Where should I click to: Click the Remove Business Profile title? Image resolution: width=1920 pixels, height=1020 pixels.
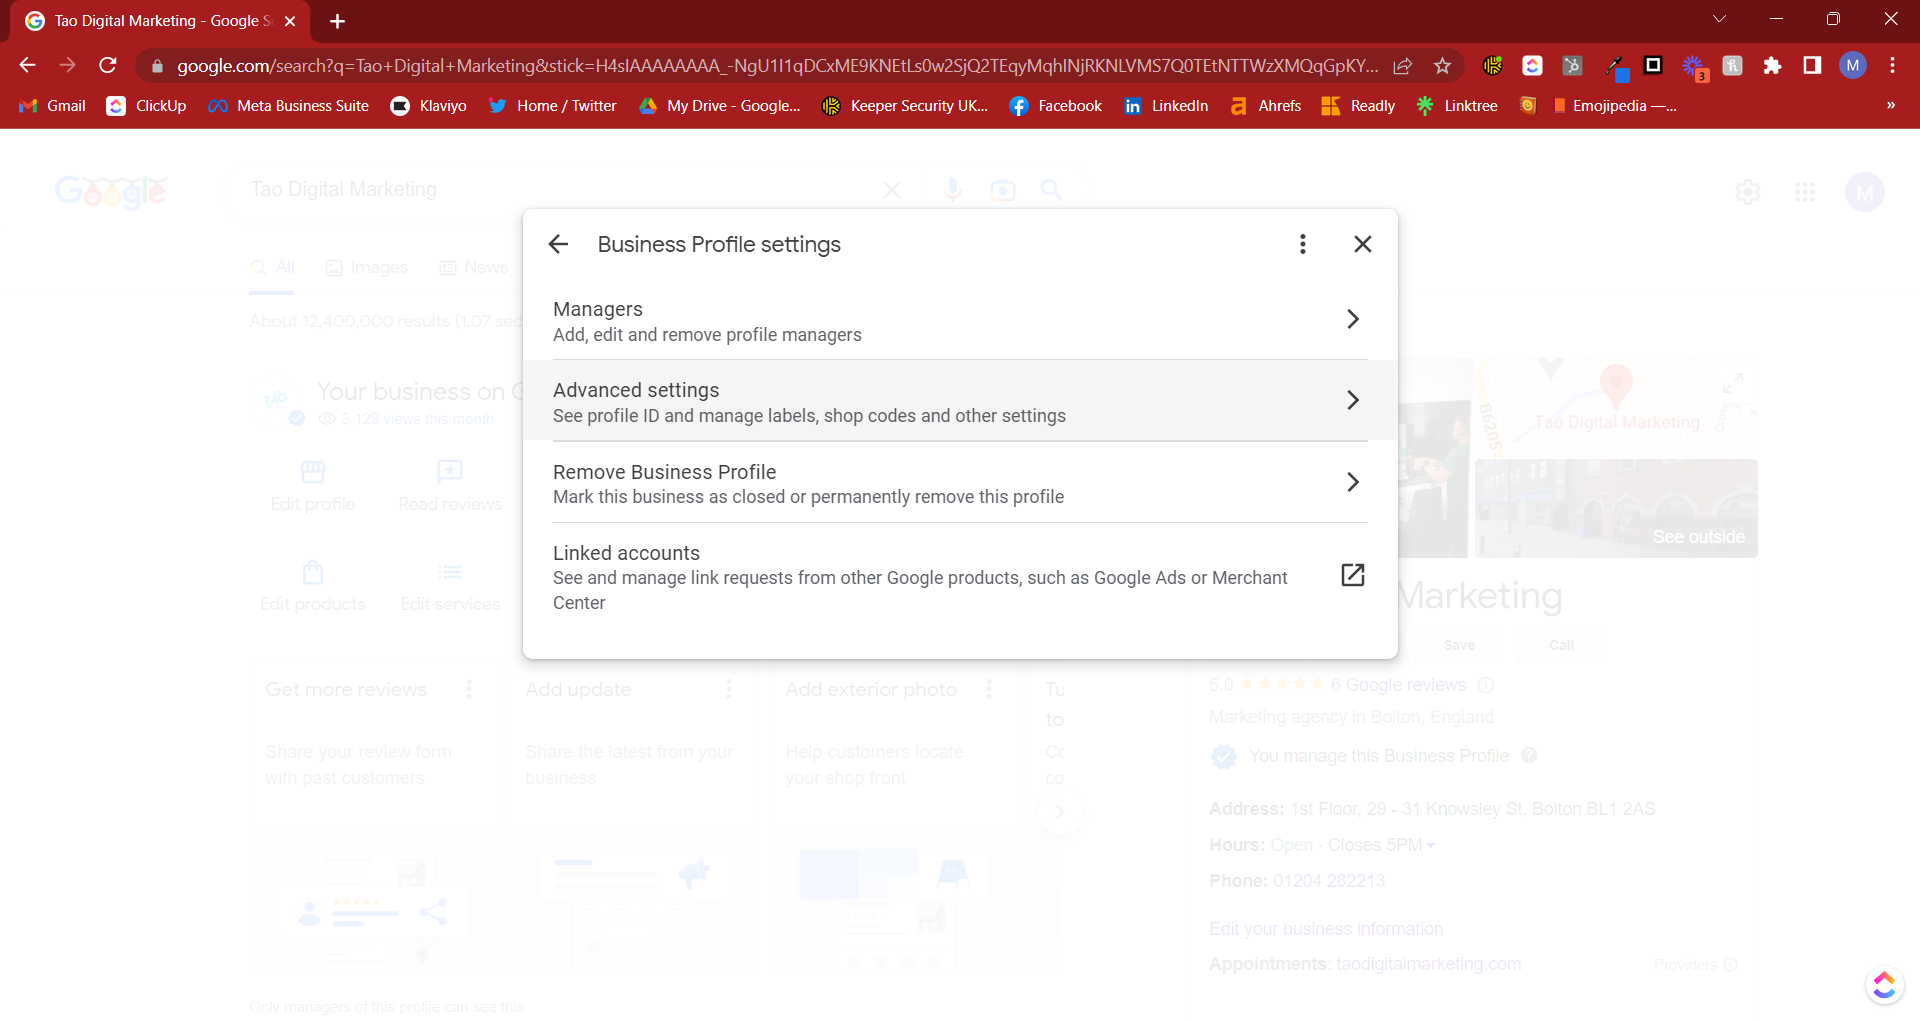click(664, 472)
